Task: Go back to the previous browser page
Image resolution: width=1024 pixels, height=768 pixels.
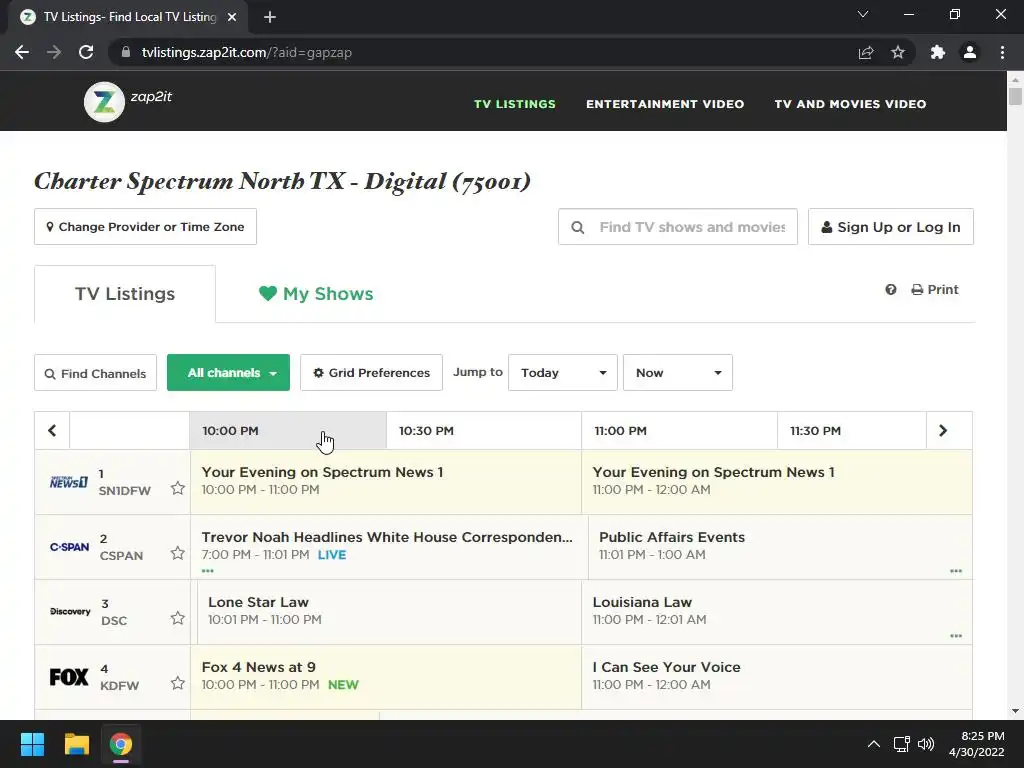Action: (x=22, y=52)
